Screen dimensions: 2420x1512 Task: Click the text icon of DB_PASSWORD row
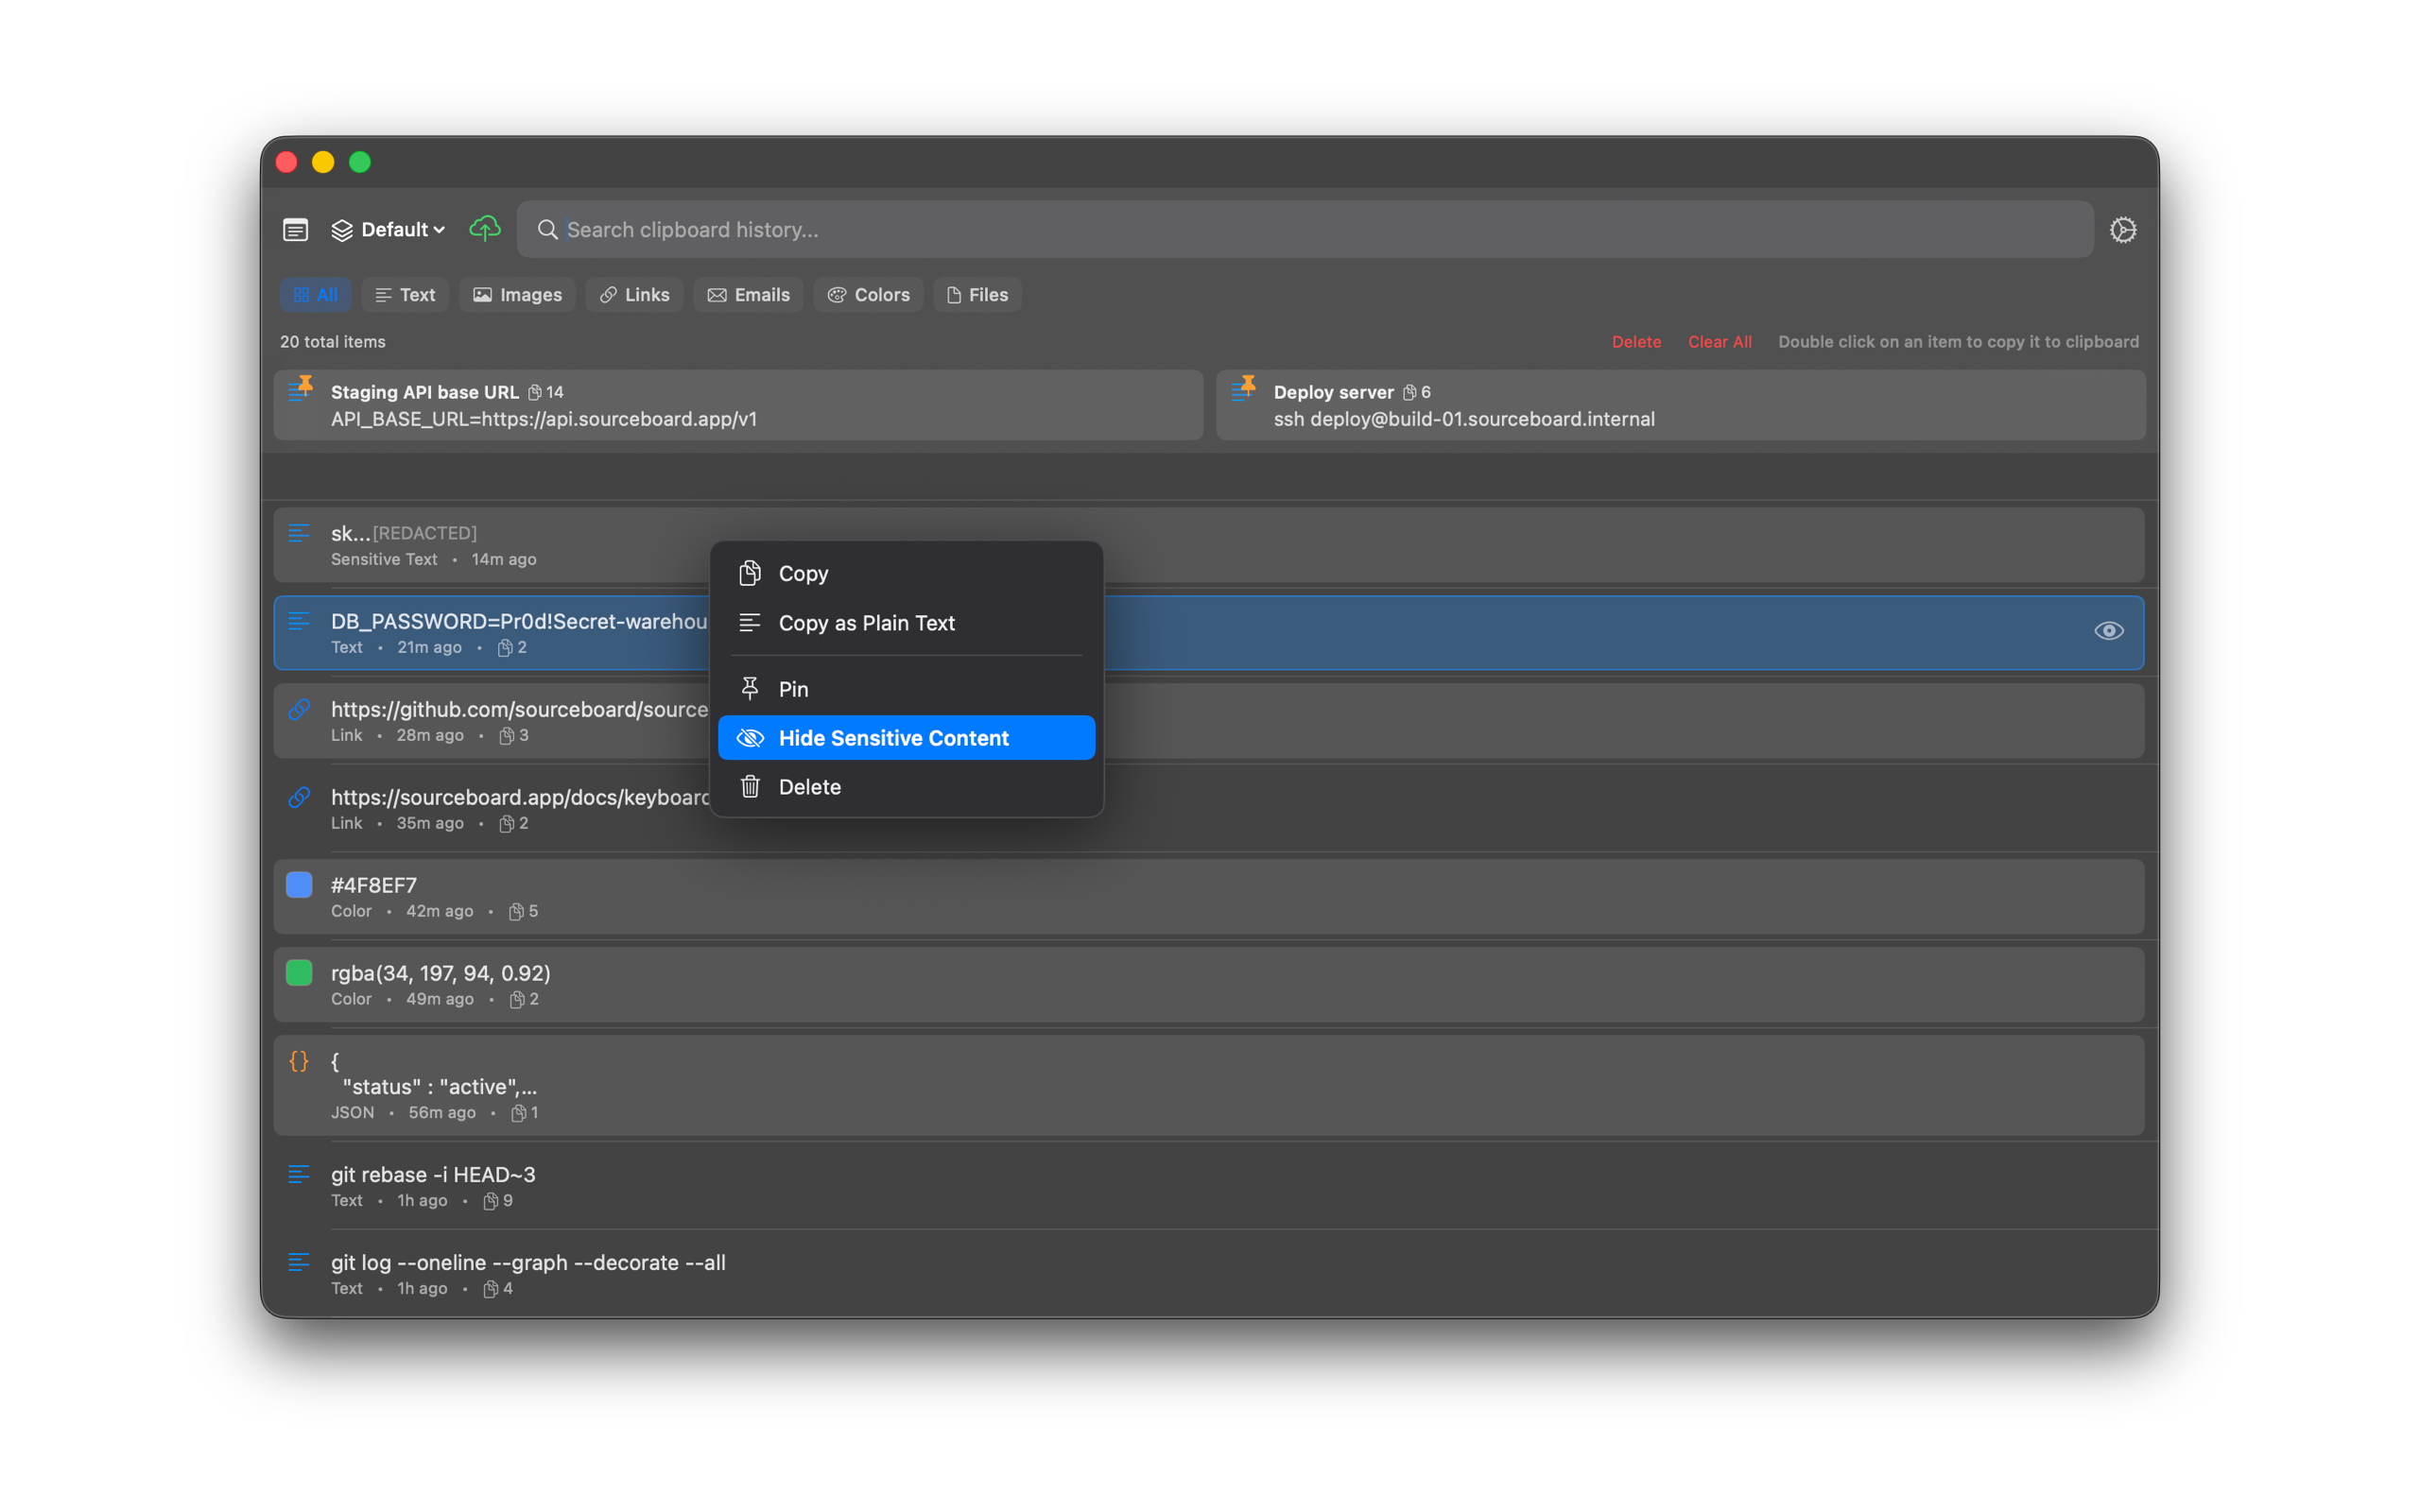click(x=299, y=621)
